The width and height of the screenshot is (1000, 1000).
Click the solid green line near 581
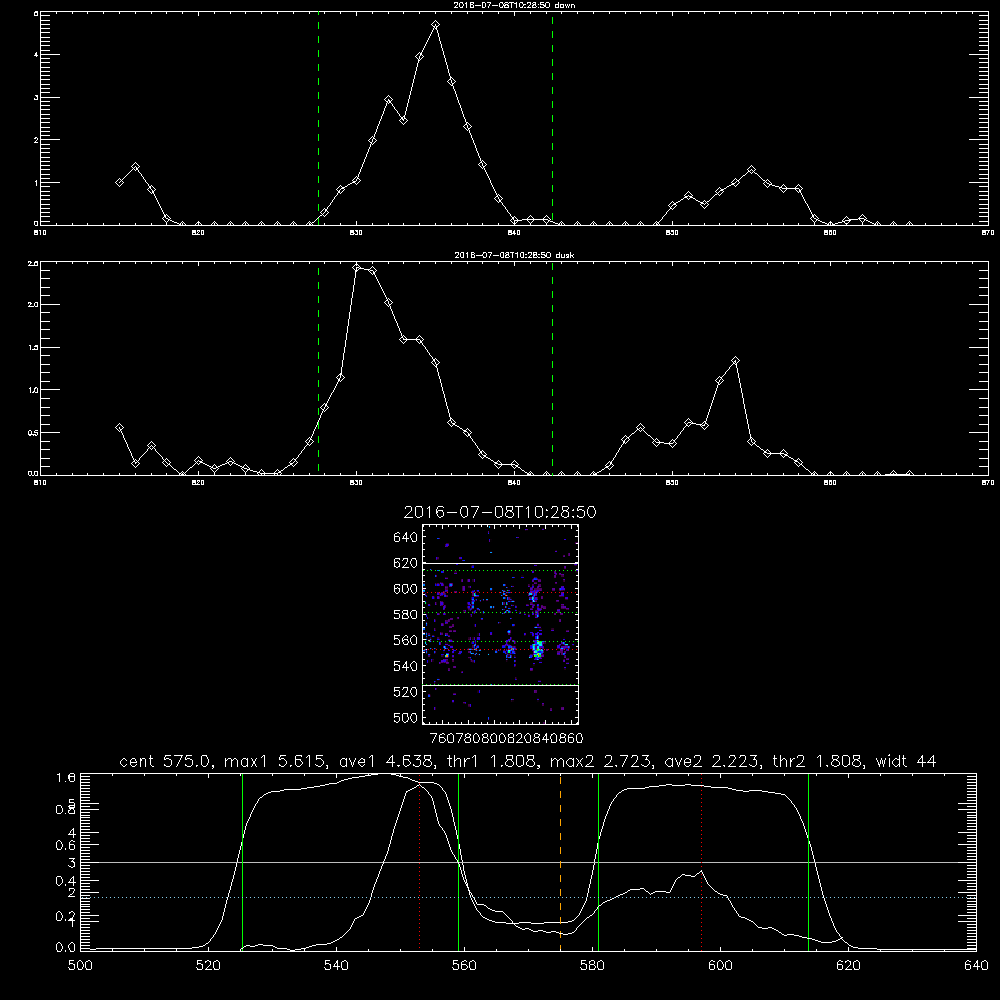click(598, 862)
